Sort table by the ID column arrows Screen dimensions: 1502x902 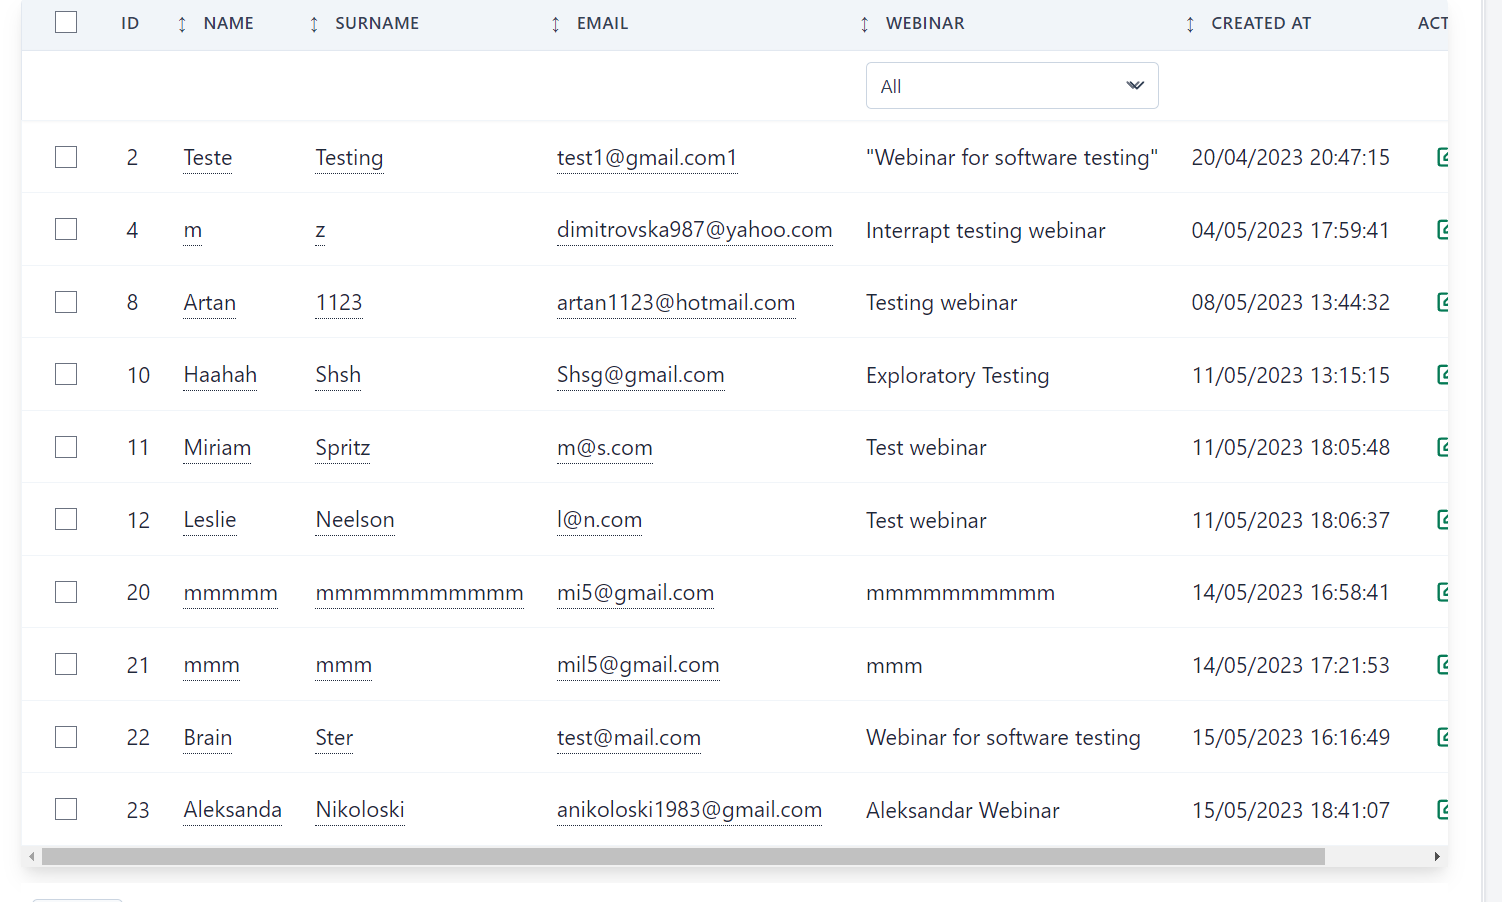pos(181,24)
